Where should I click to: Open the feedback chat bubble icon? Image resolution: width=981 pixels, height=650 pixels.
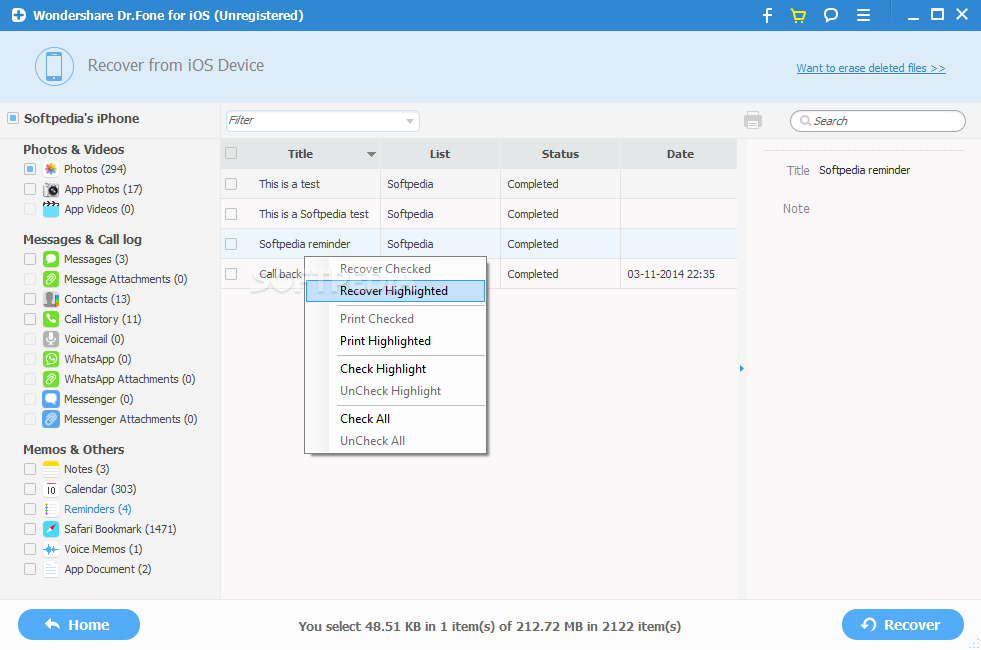[x=830, y=15]
